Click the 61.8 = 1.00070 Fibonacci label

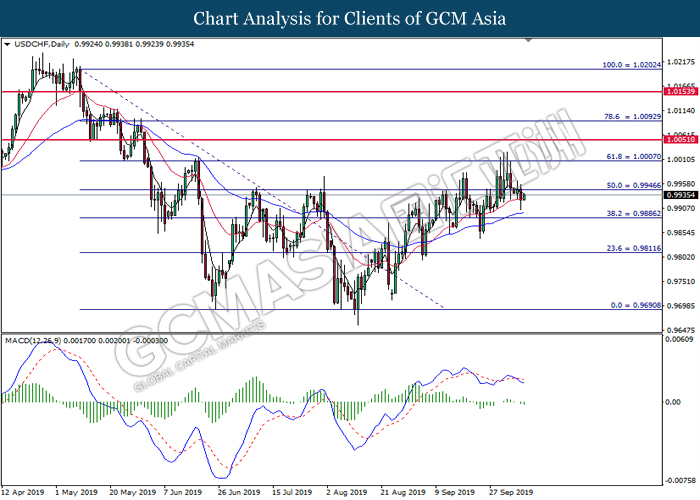pos(634,157)
